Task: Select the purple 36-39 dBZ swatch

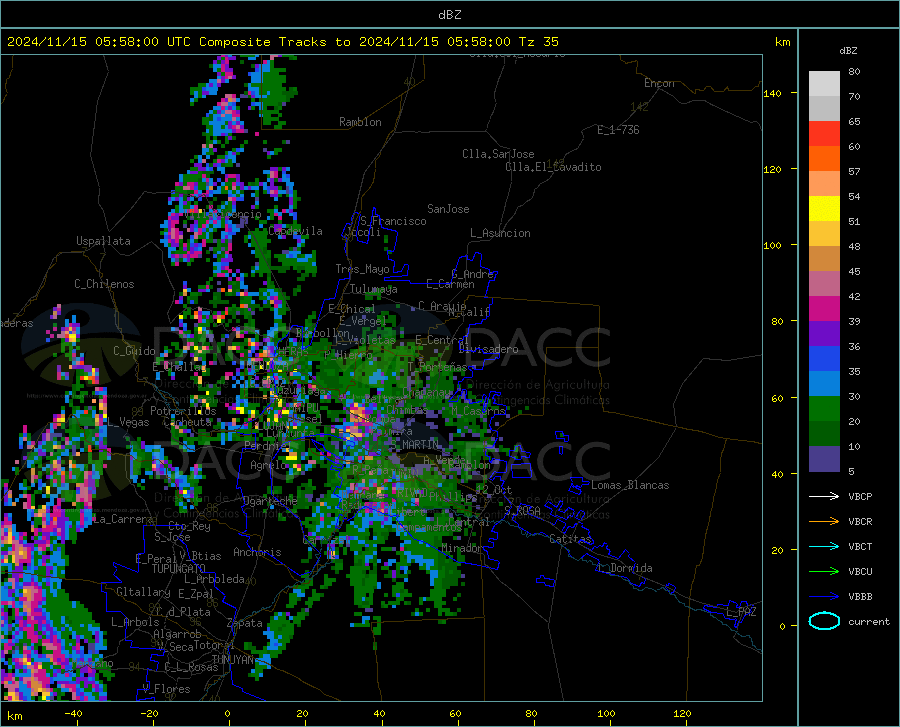Action: [x=824, y=334]
